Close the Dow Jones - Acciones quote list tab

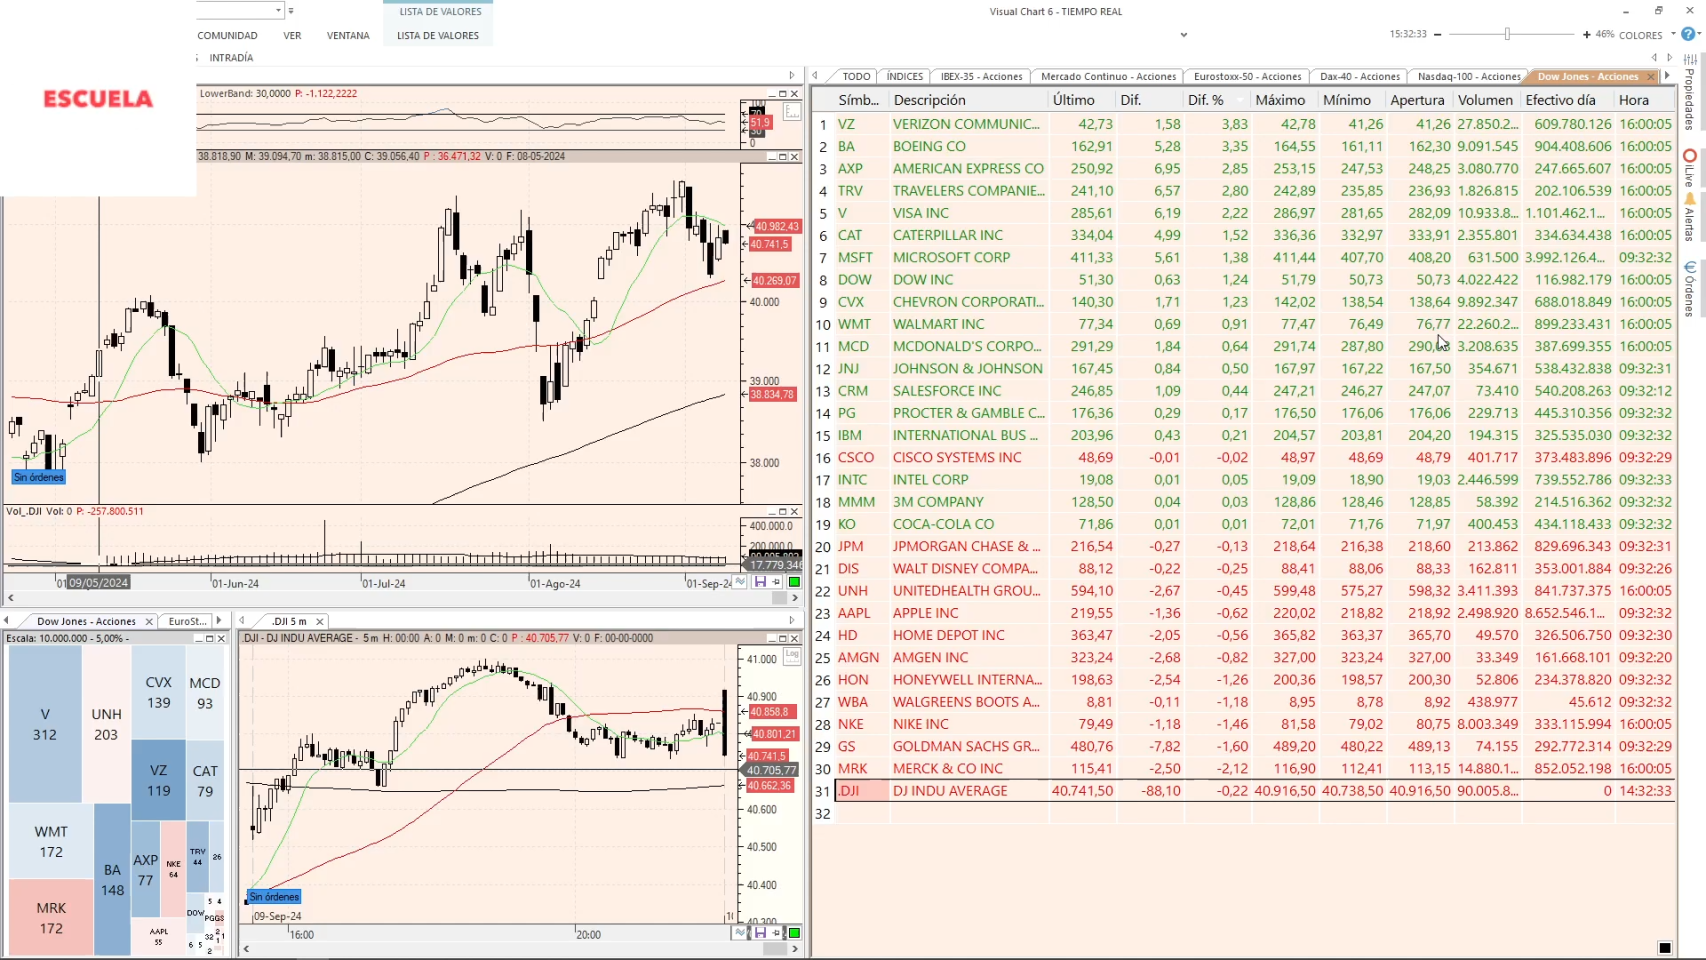[x=1651, y=77]
